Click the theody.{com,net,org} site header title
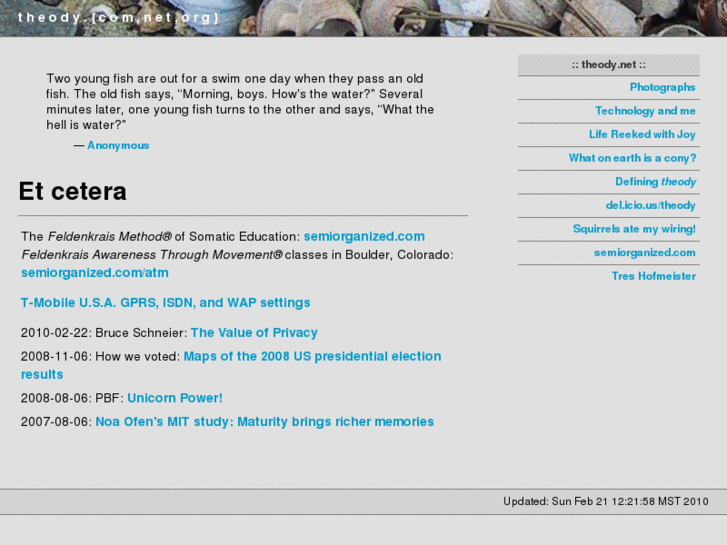The height and width of the screenshot is (545, 727). pyautogui.click(x=119, y=17)
